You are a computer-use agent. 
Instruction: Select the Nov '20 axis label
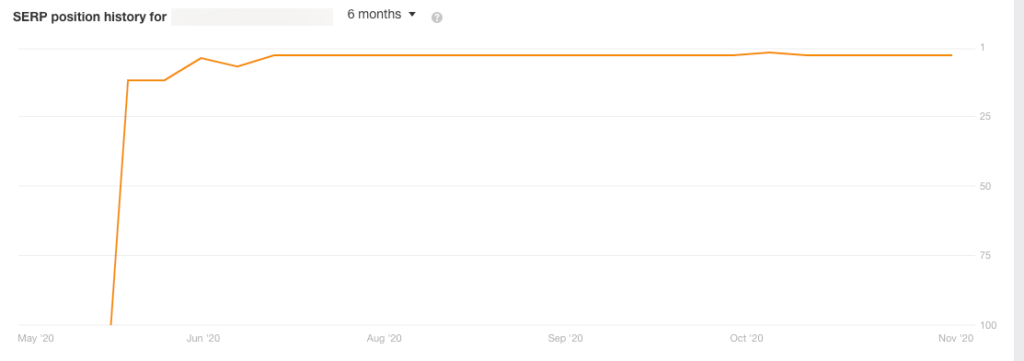pyautogui.click(x=956, y=338)
